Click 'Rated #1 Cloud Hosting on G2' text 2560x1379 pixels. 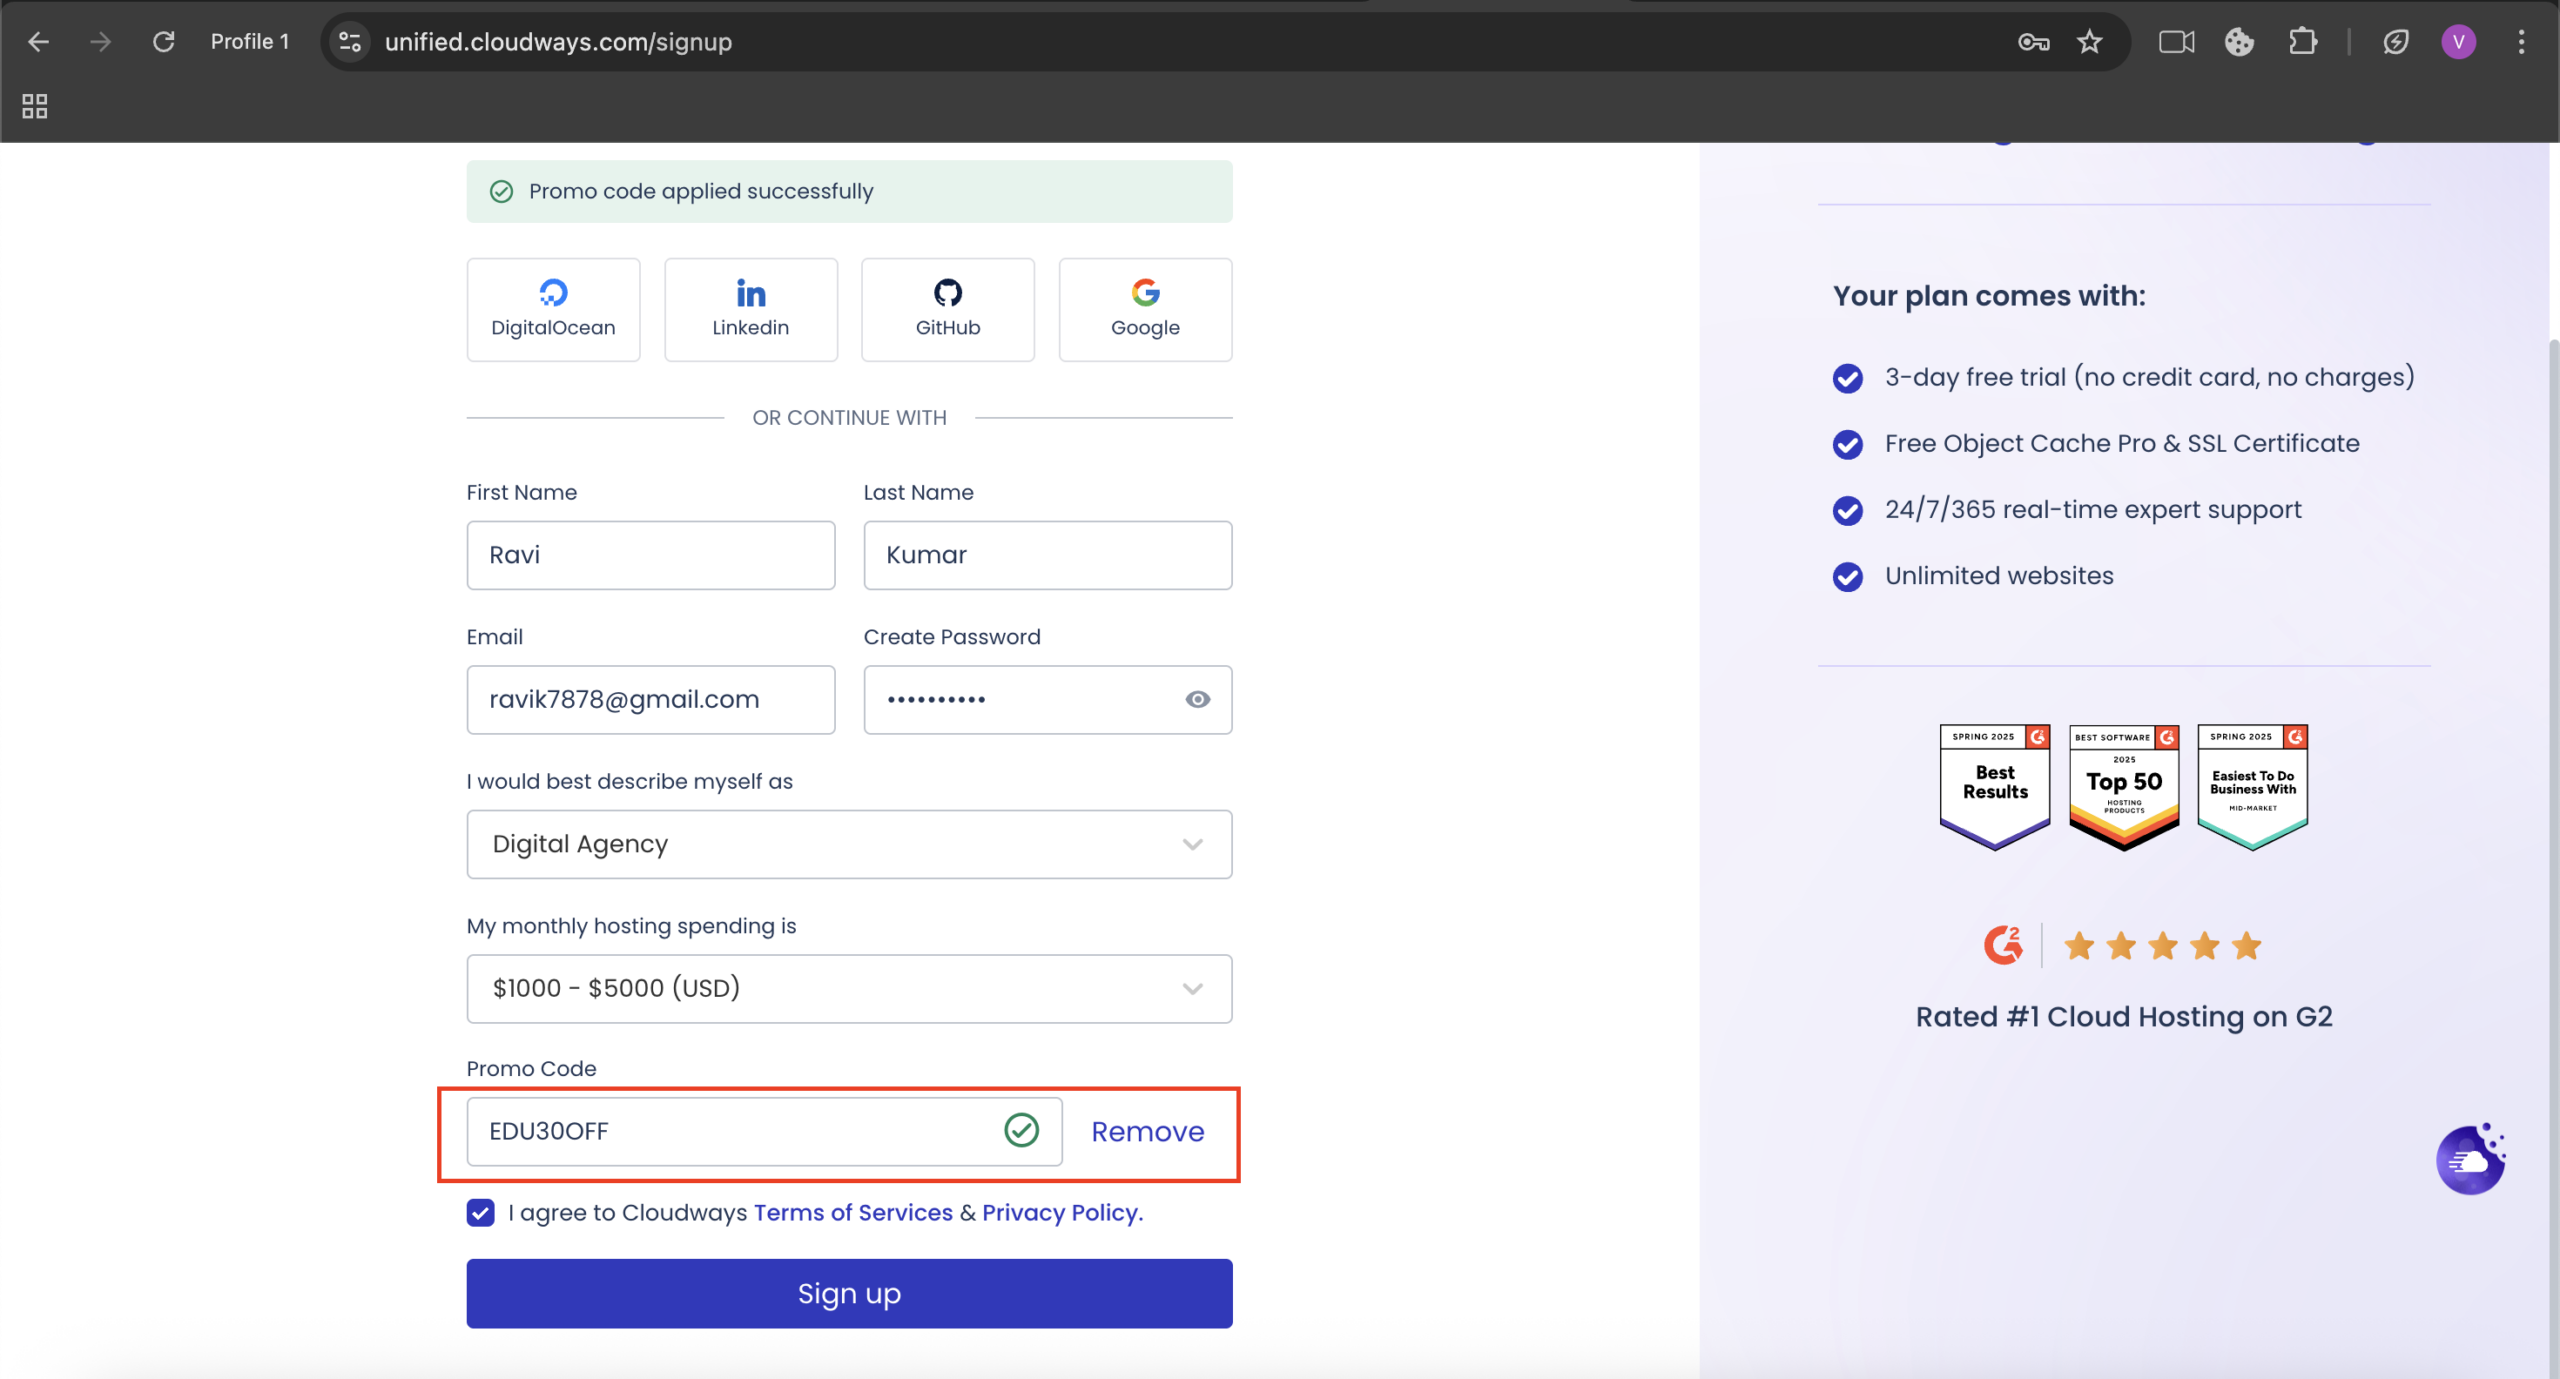pos(2124,1017)
